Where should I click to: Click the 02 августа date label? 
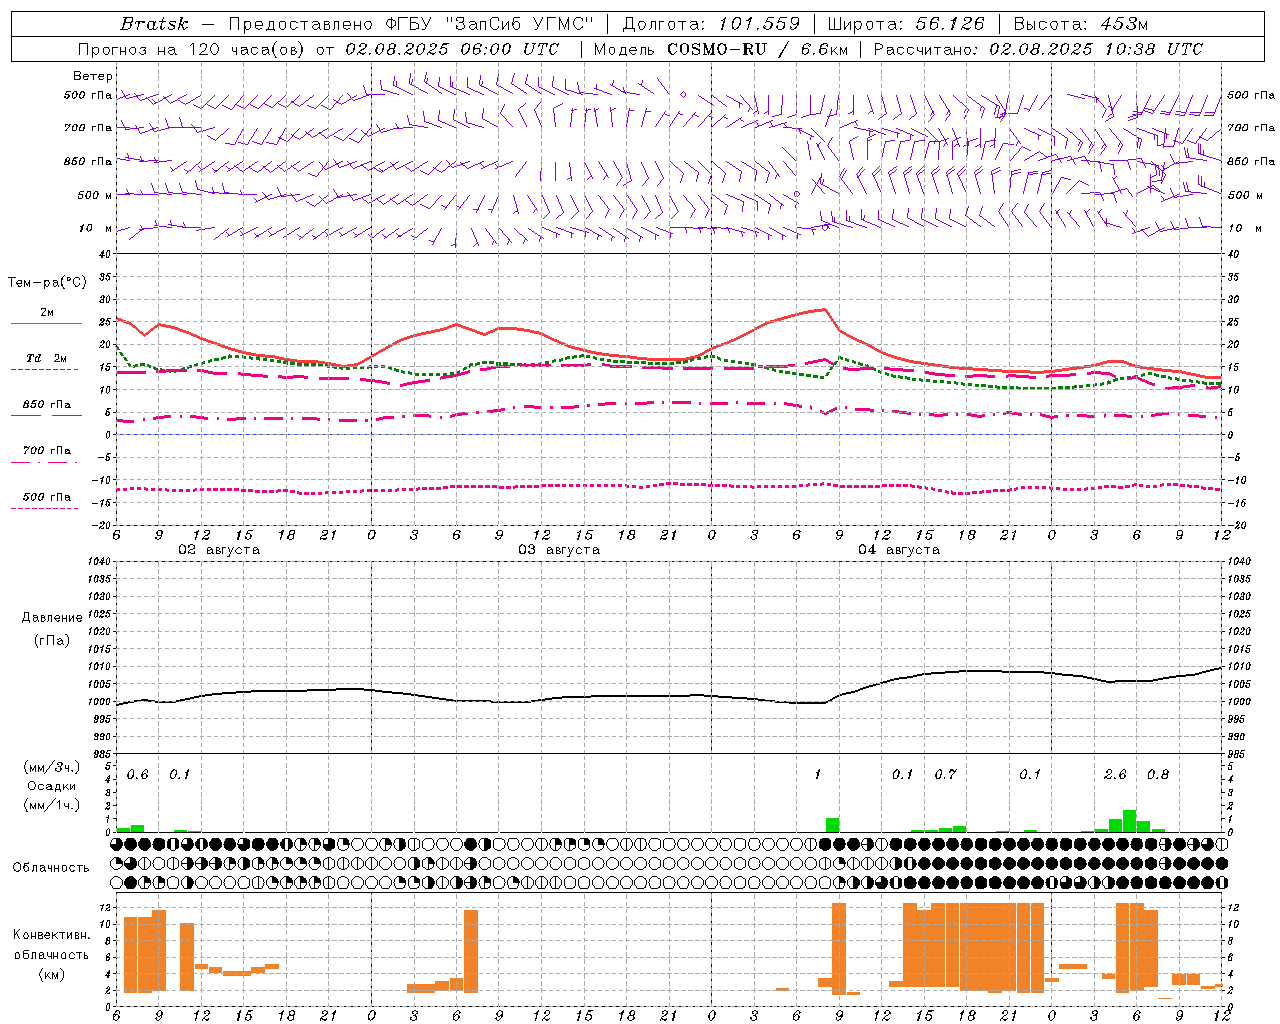tap(219, 550)
